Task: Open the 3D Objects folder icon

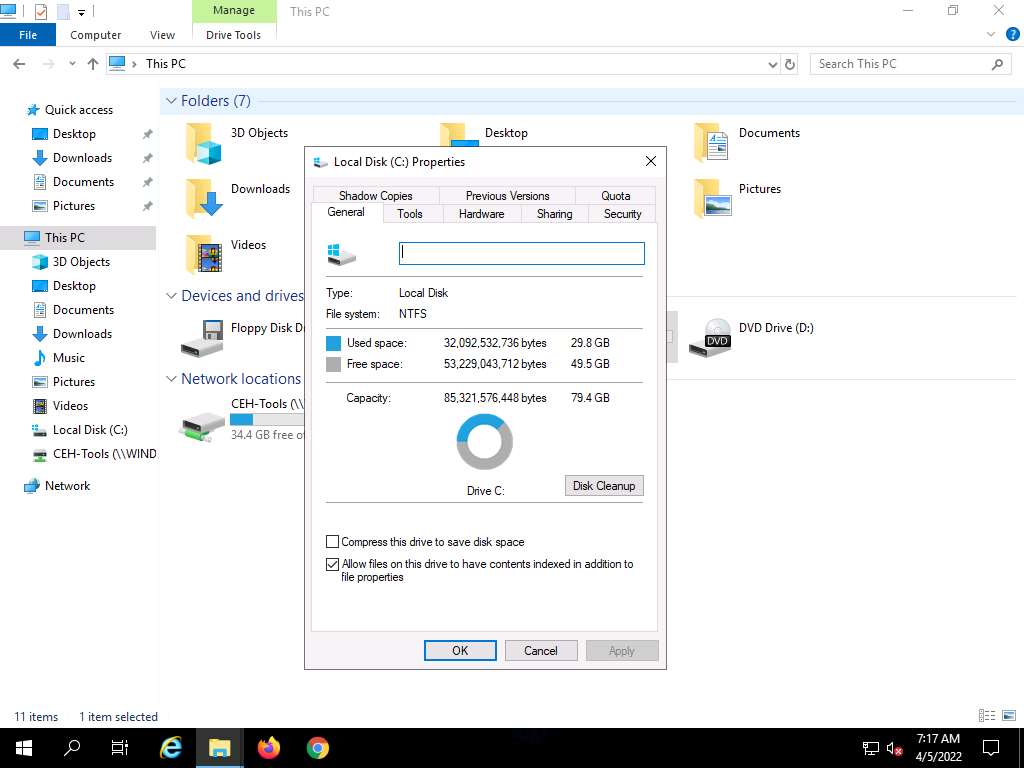Action: point(203,143)
